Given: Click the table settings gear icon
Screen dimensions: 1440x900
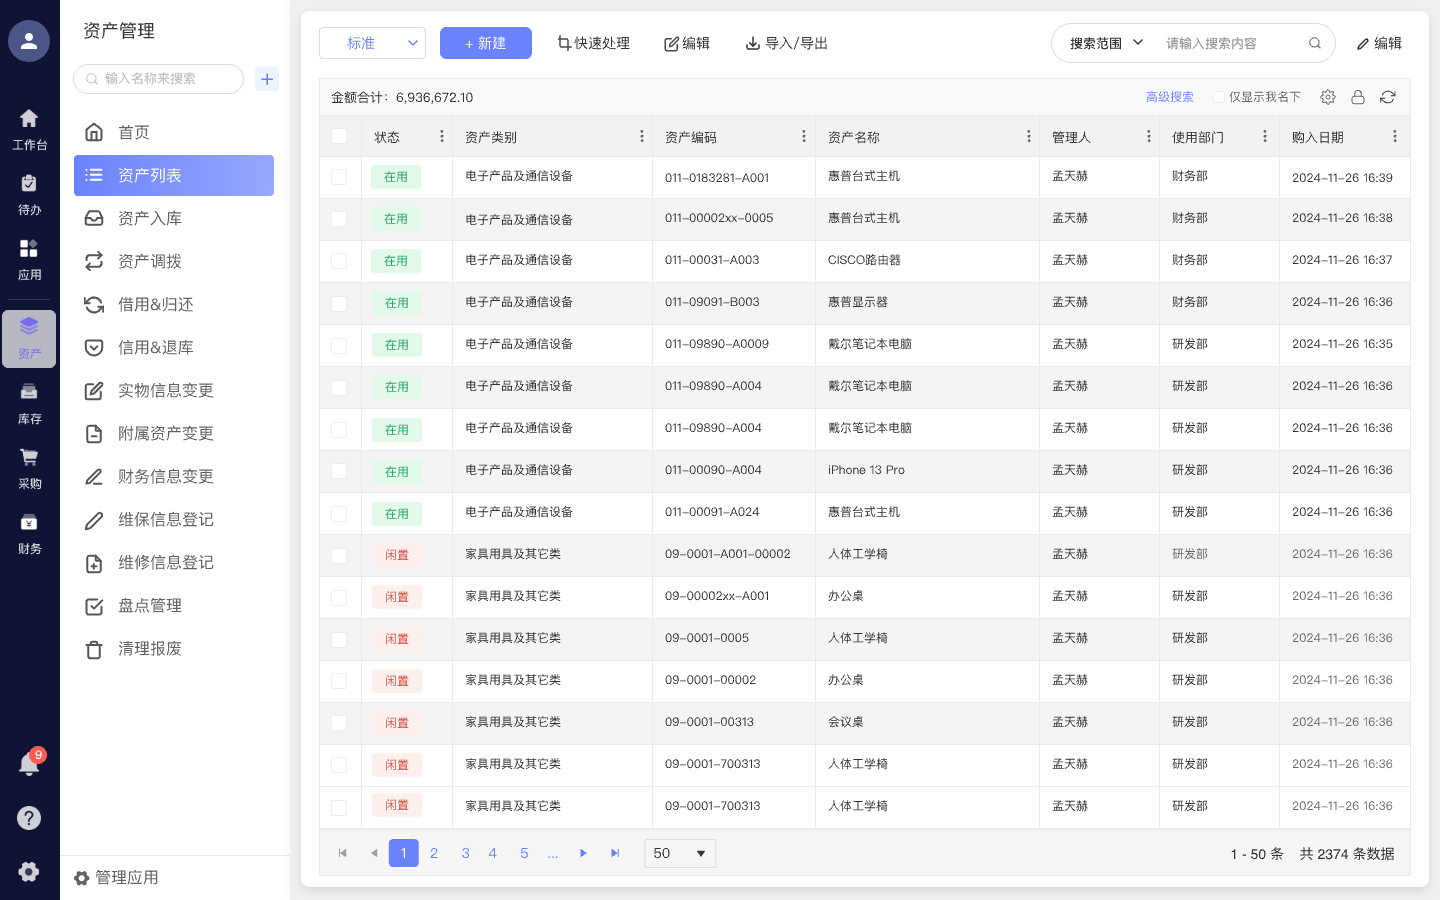Looking at the screenshot, I should click(x=1328, y=97).
